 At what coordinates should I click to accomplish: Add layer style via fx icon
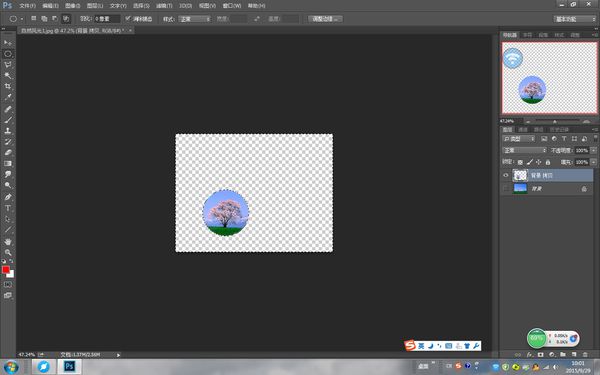529,354
